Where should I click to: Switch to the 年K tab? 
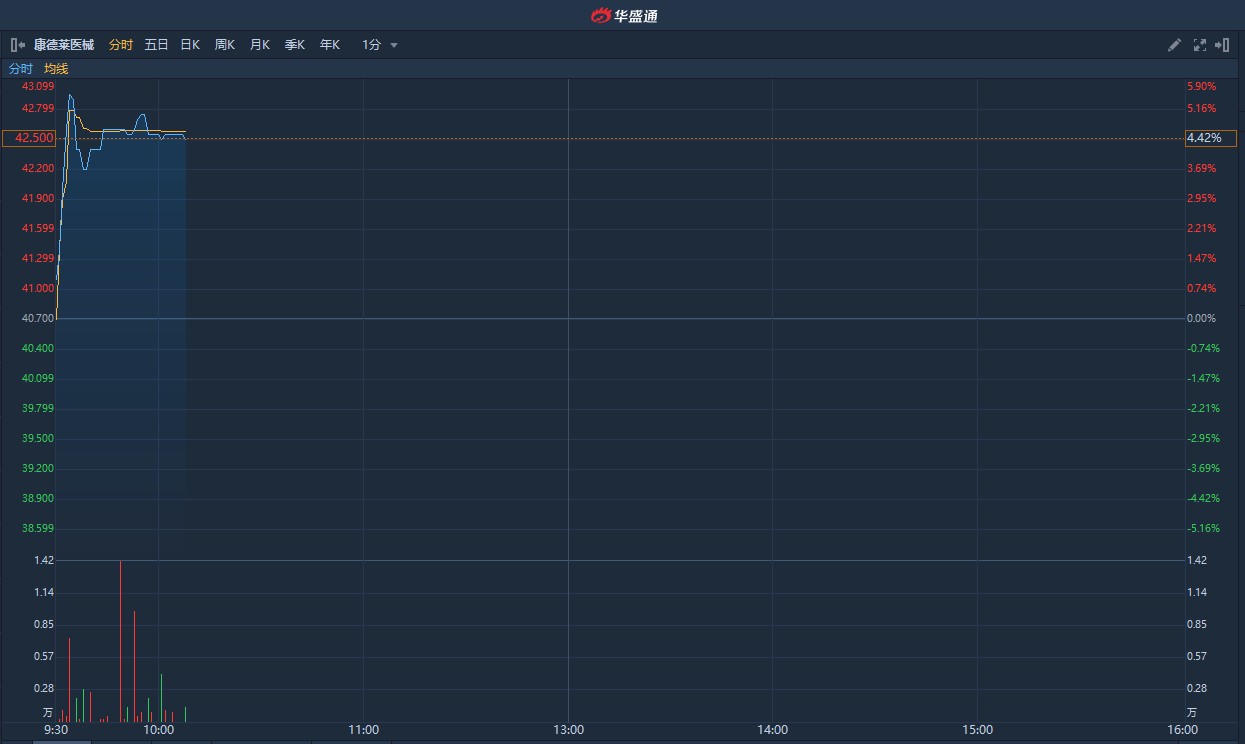(x=330, y=45)
